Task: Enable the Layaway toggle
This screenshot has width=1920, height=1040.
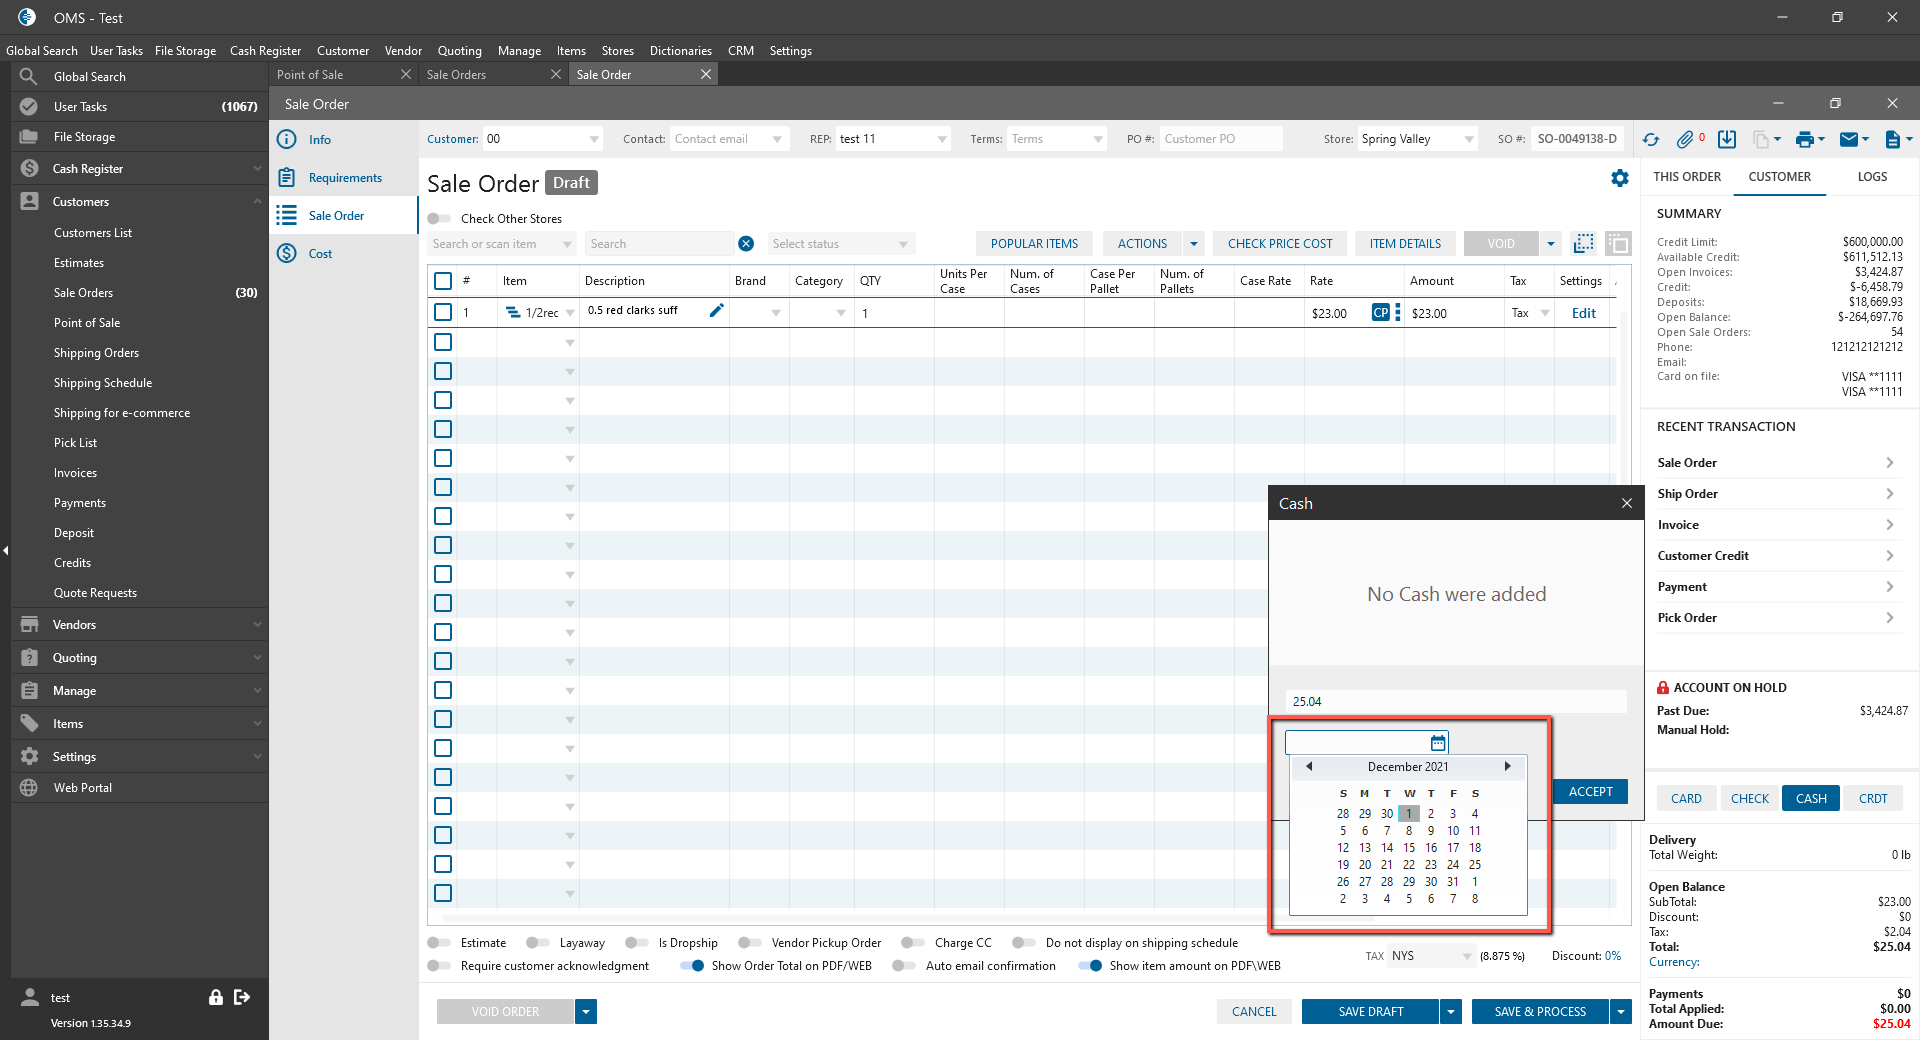Action: 538,943
